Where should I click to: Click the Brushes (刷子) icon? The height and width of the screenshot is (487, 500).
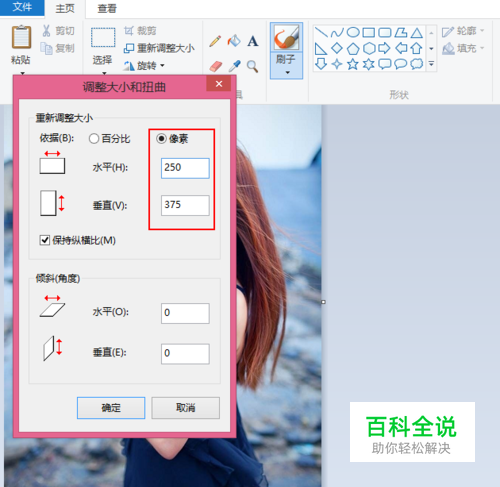286,37
